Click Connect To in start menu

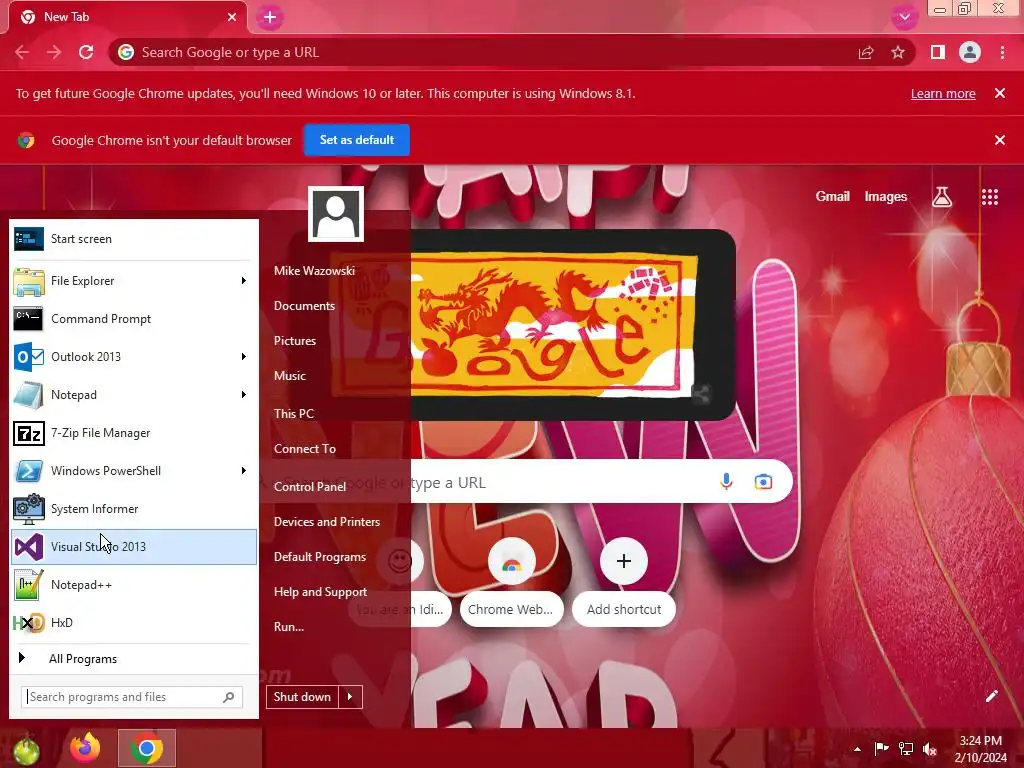coord(305,449)
